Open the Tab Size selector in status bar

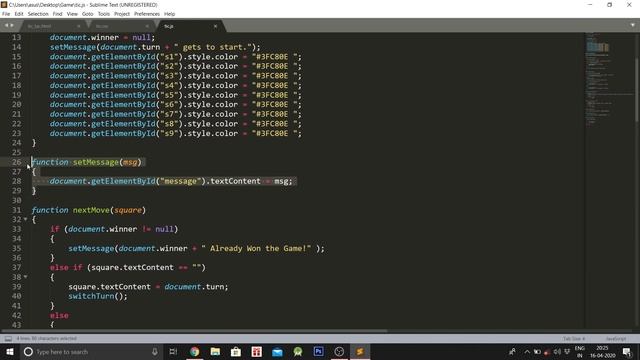(x=574, y=339)
